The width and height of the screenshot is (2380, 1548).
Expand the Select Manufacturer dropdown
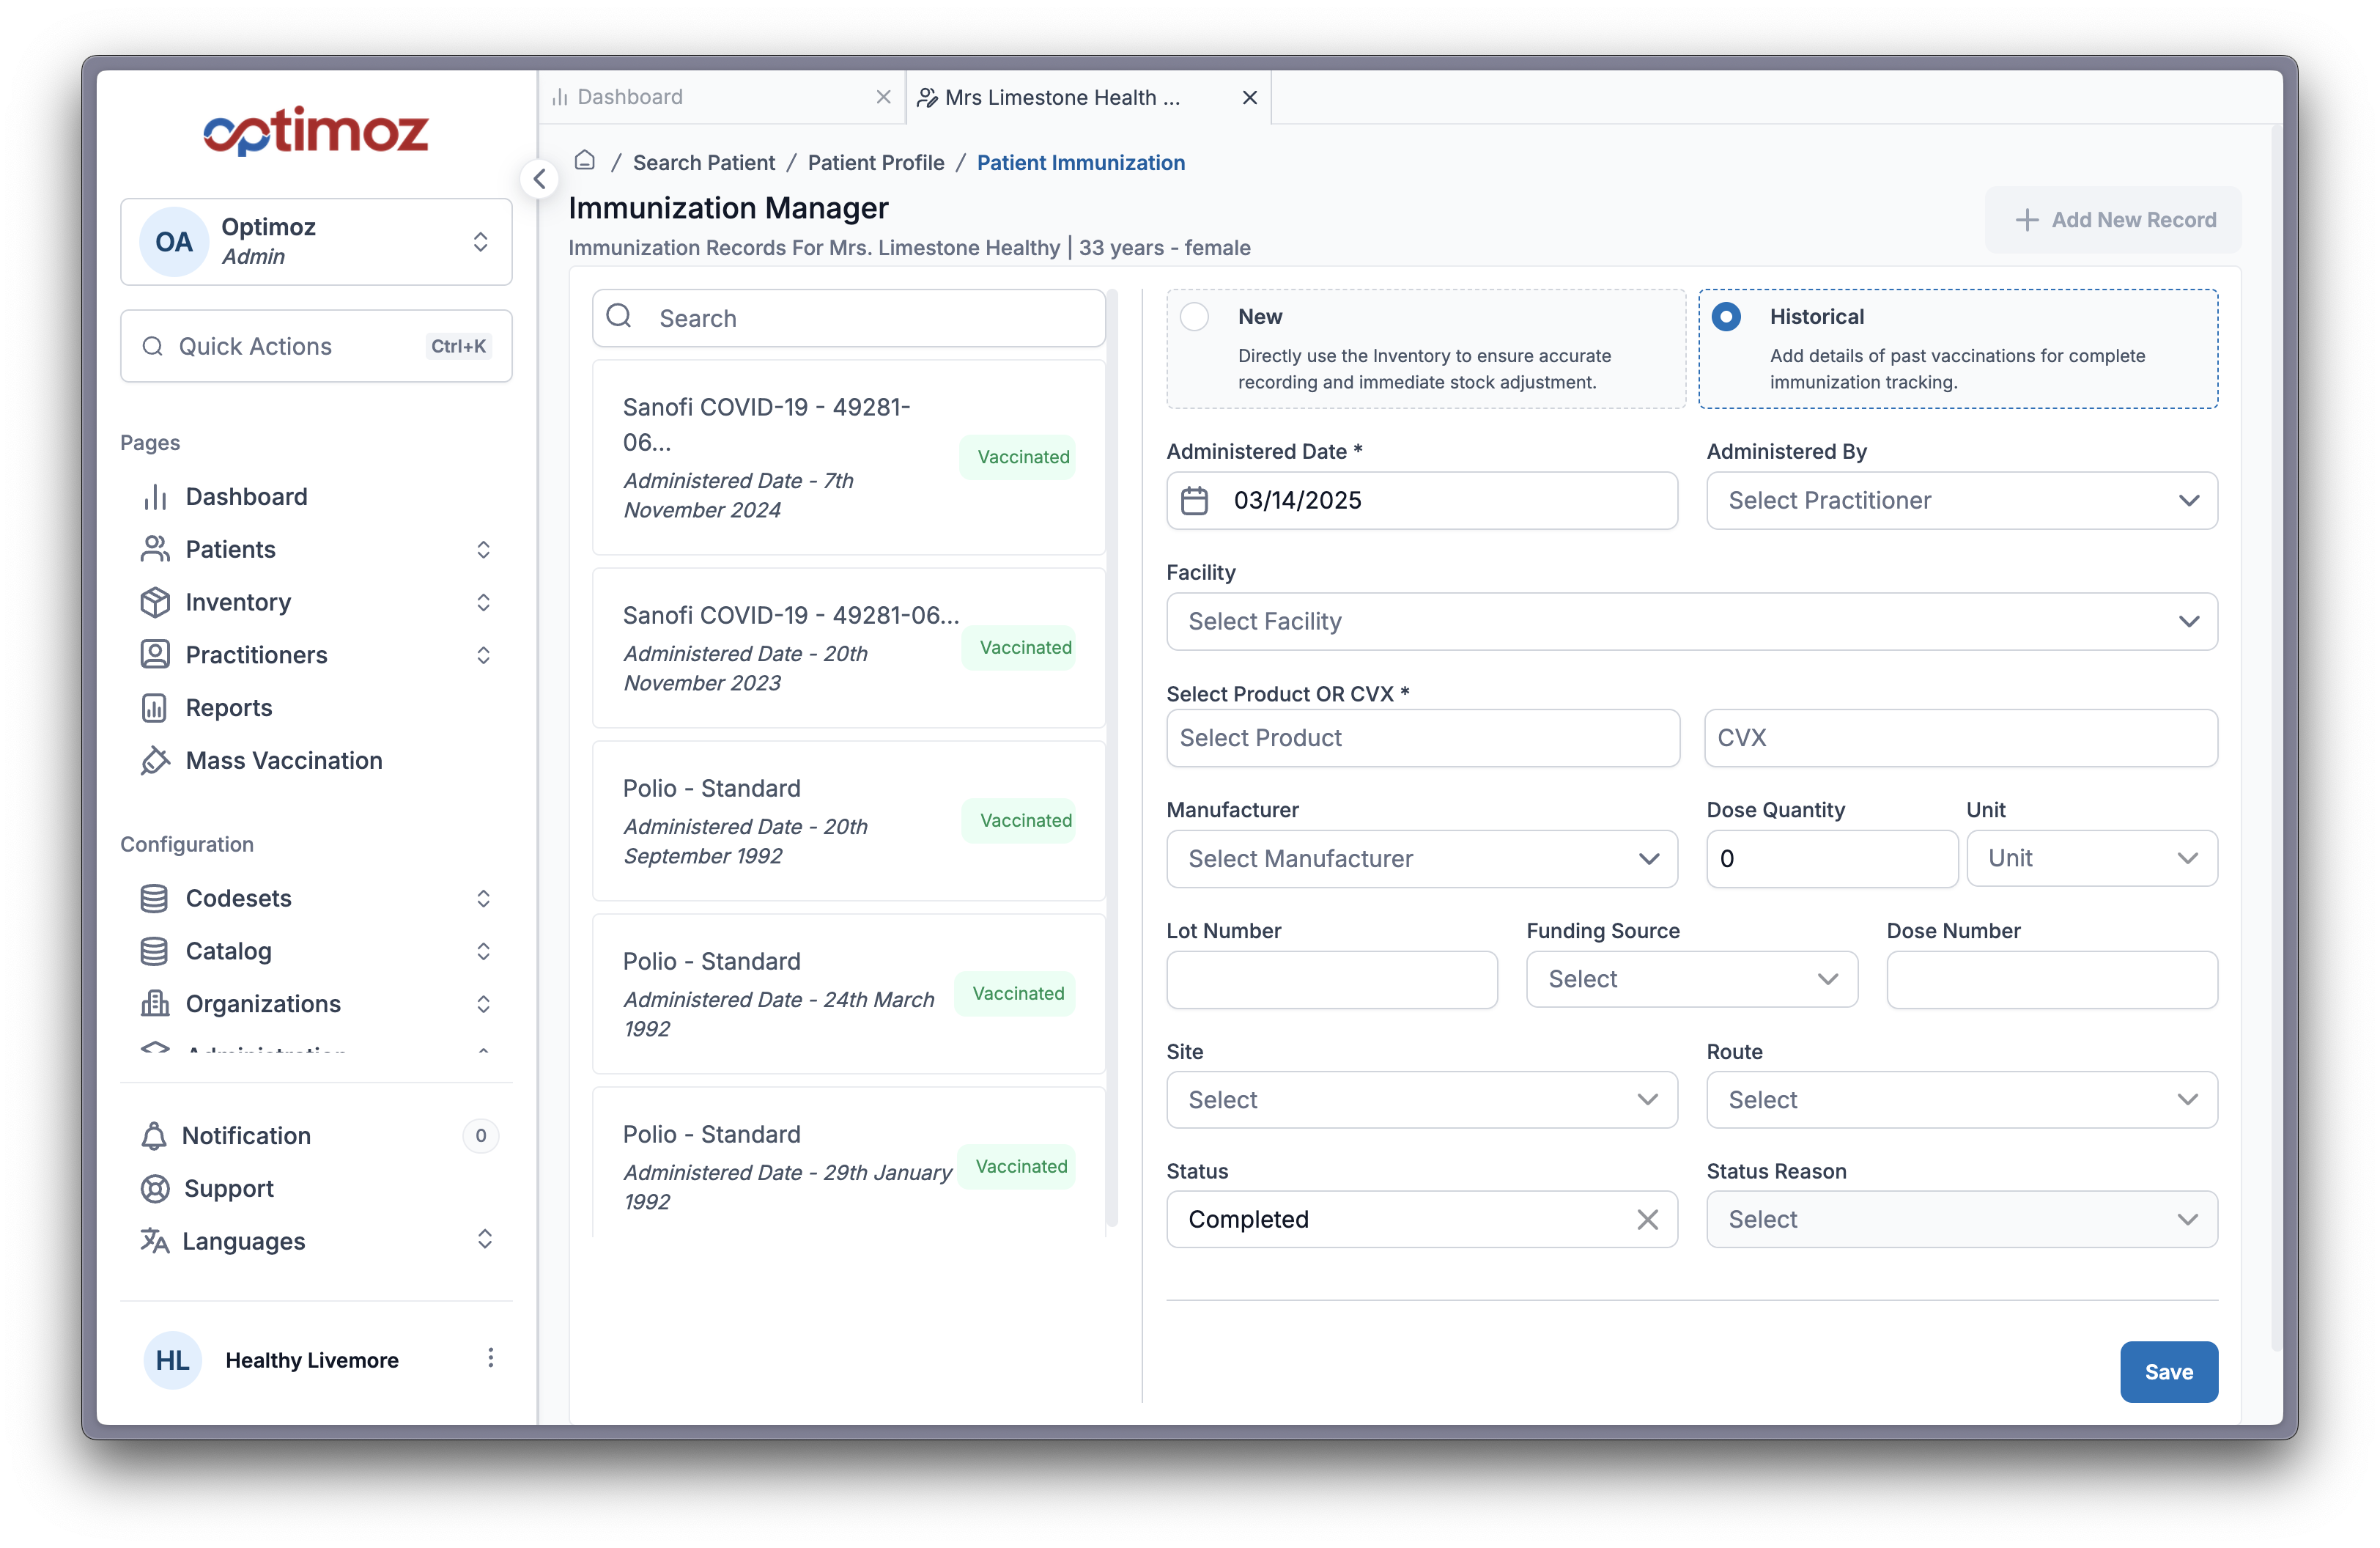(1421, 858)
